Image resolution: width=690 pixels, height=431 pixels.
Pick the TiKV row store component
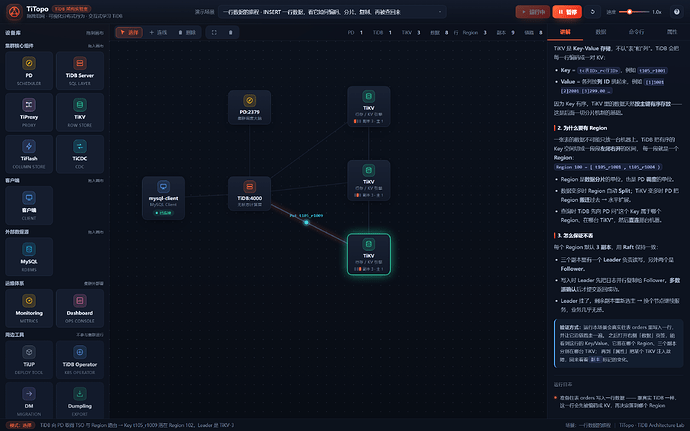(x=80, y=112)
